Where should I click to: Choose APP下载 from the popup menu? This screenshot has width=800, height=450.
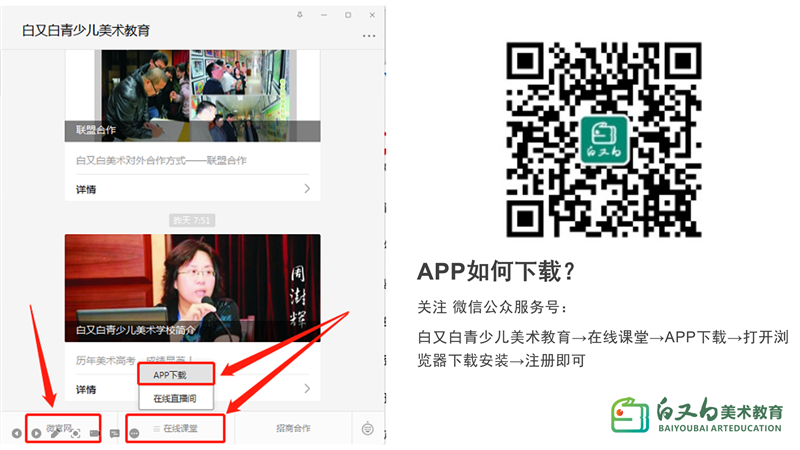(176, 374)
